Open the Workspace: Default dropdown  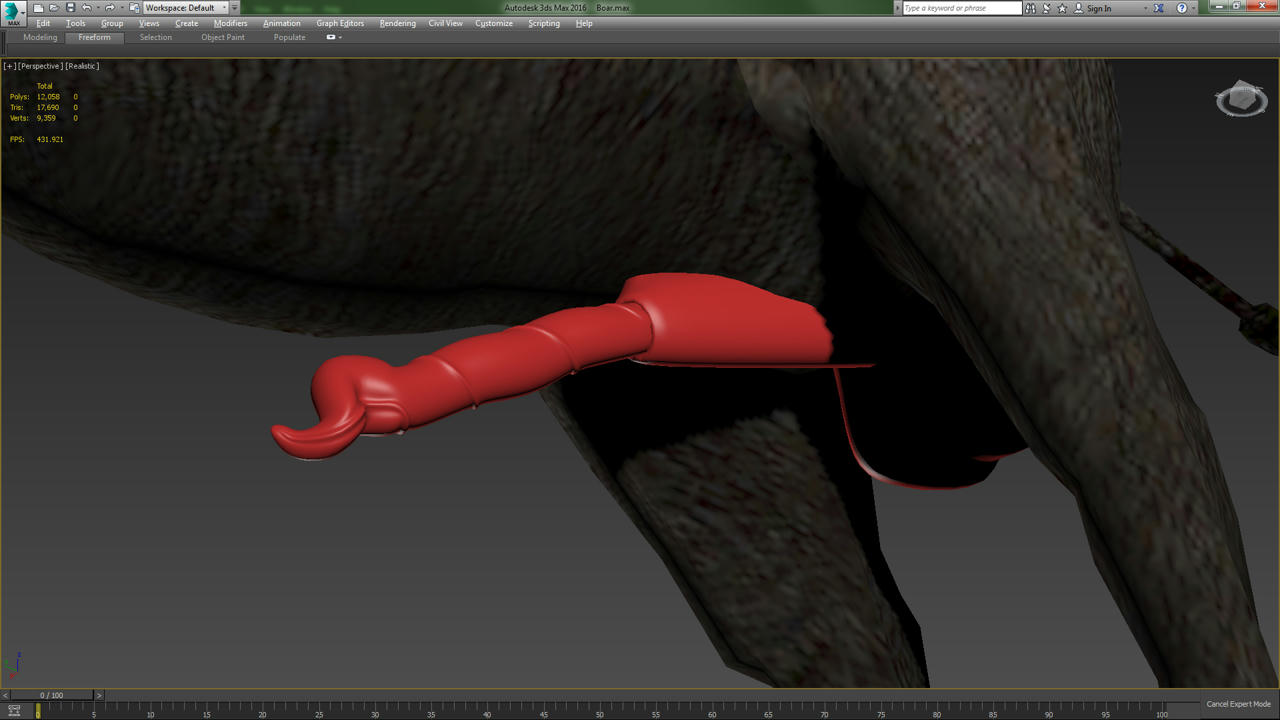pos(185,8)
